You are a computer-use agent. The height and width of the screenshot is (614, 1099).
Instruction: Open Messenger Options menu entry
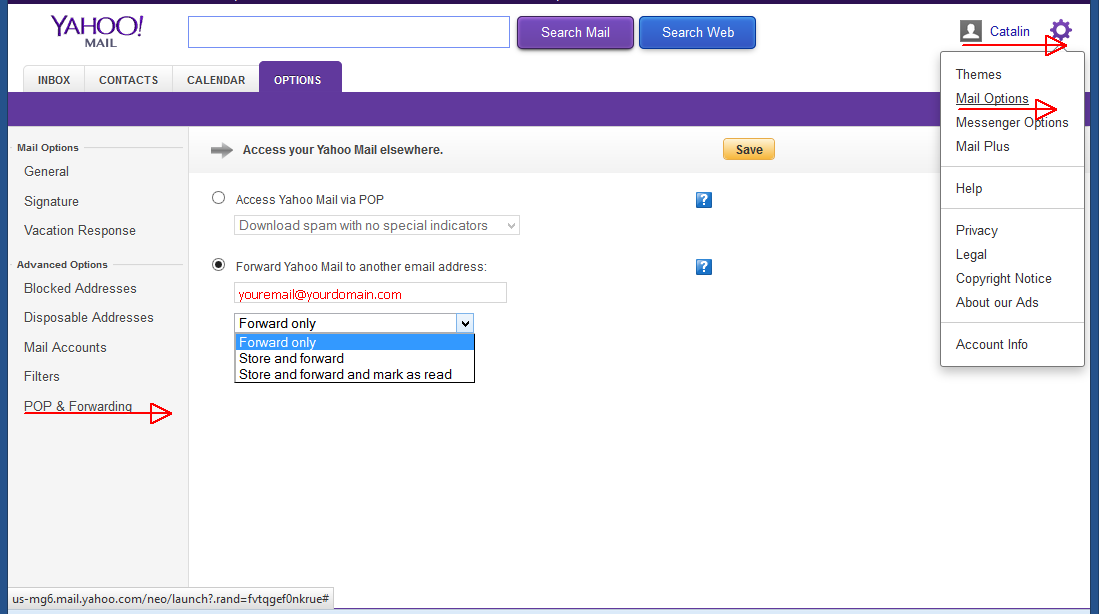[1011, 123]
